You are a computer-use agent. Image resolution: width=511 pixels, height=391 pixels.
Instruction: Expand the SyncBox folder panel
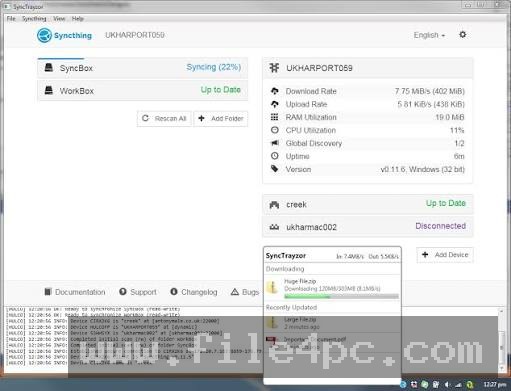143,68
